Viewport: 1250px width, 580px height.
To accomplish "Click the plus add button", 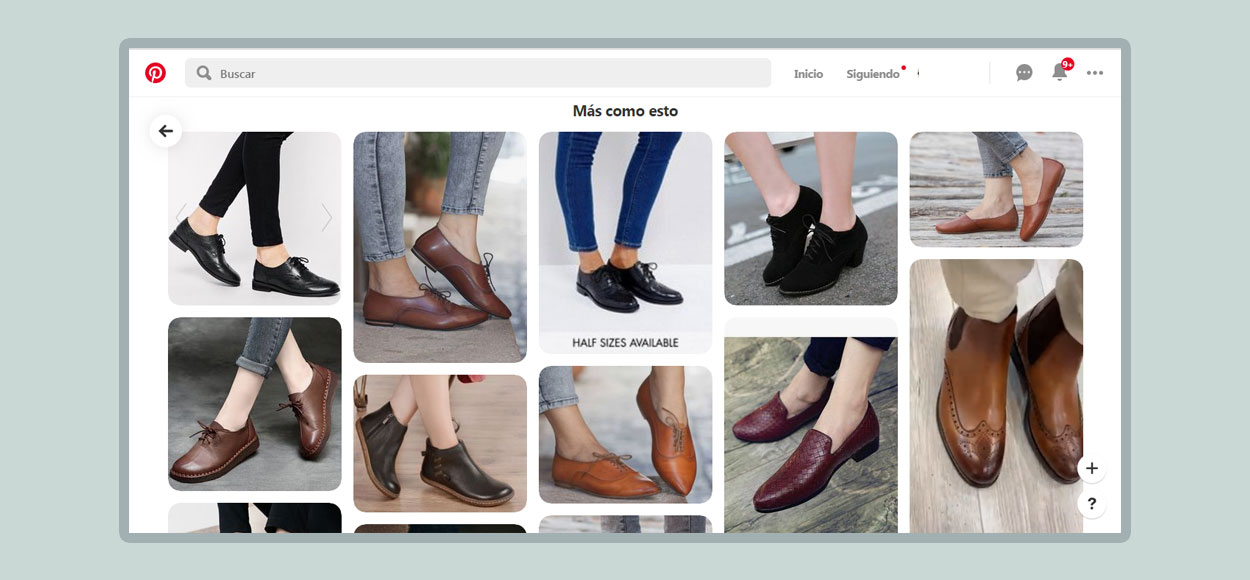I will click(1092, 468).
